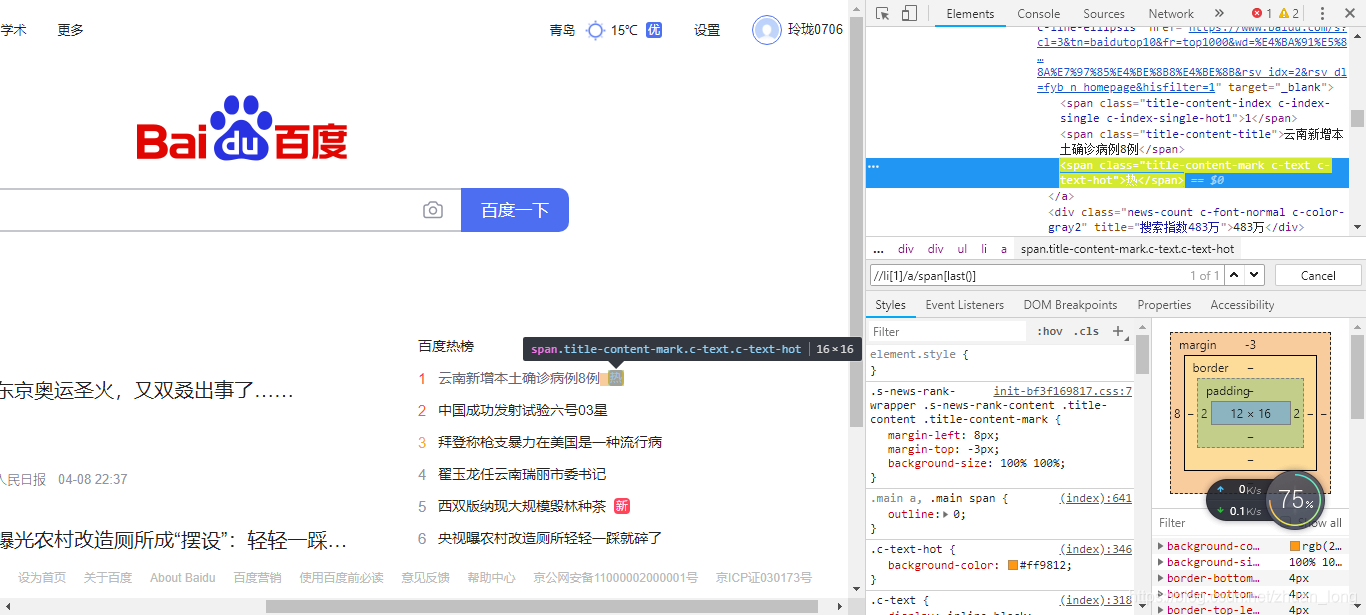Expand the truncated breadcrumb with the ... button
This screenshot has width=1366, height=615.
(878, 248)
